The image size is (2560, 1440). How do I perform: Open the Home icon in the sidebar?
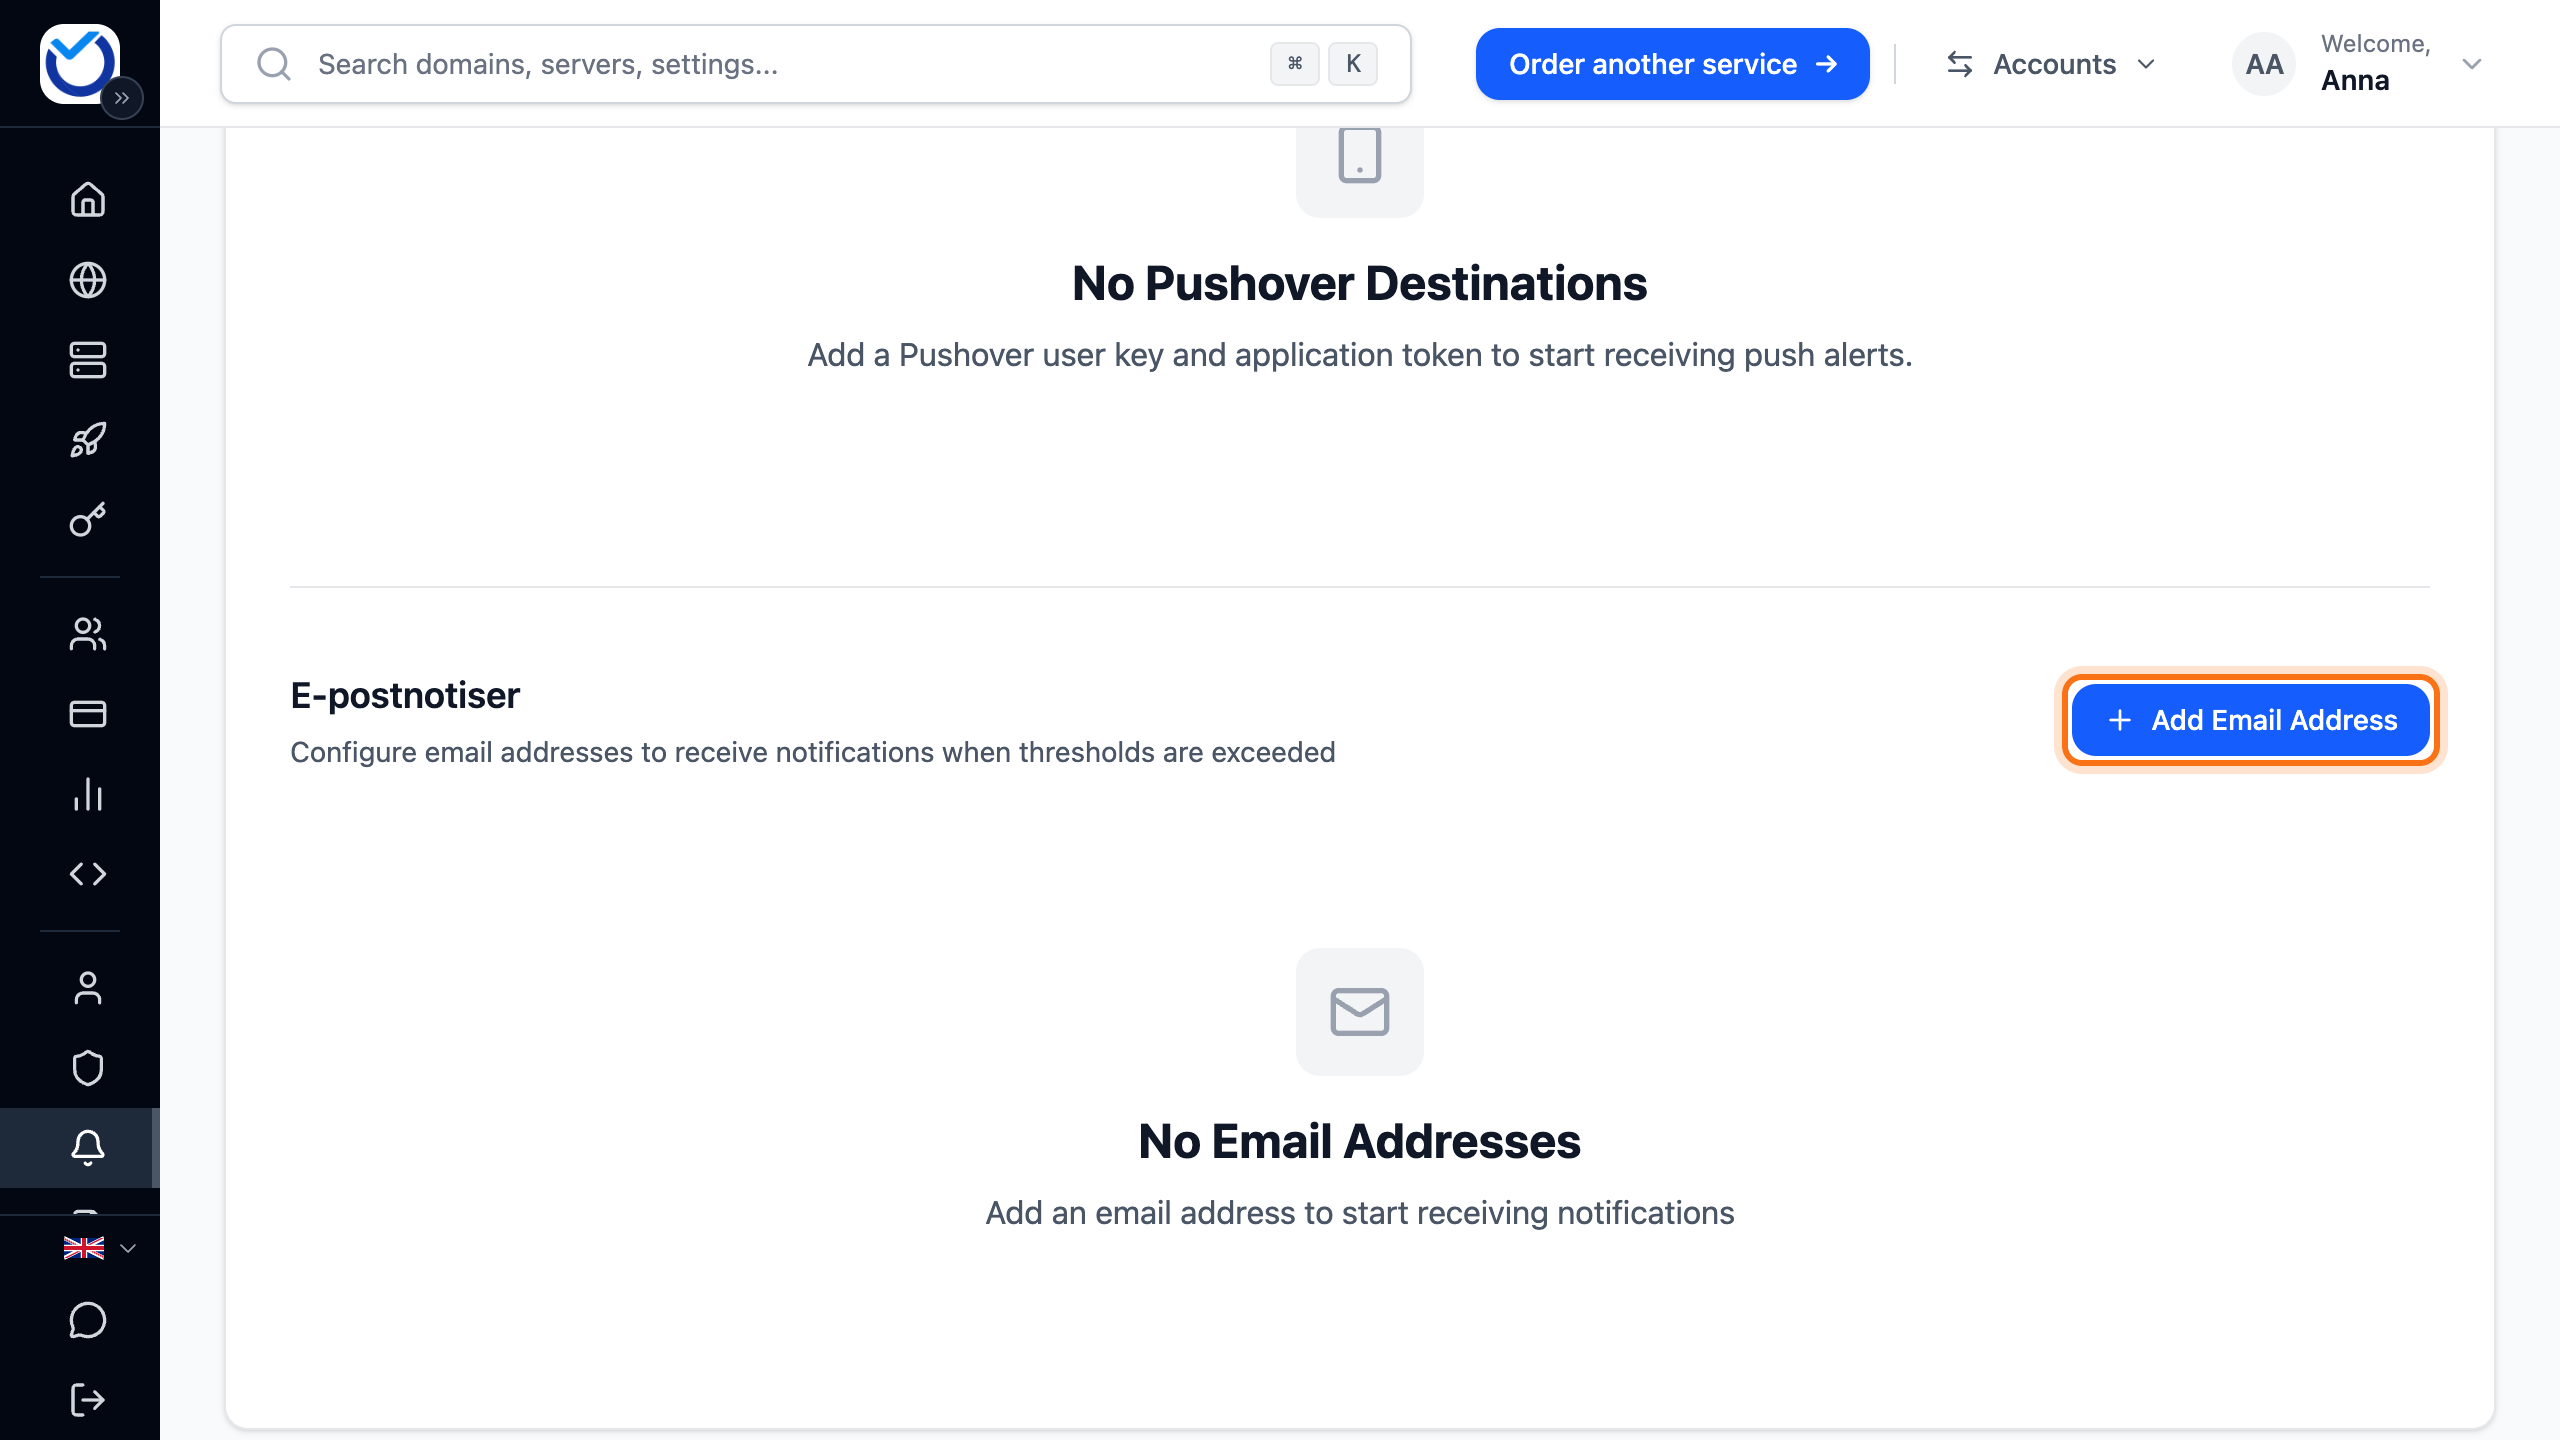tap(88, 200)
